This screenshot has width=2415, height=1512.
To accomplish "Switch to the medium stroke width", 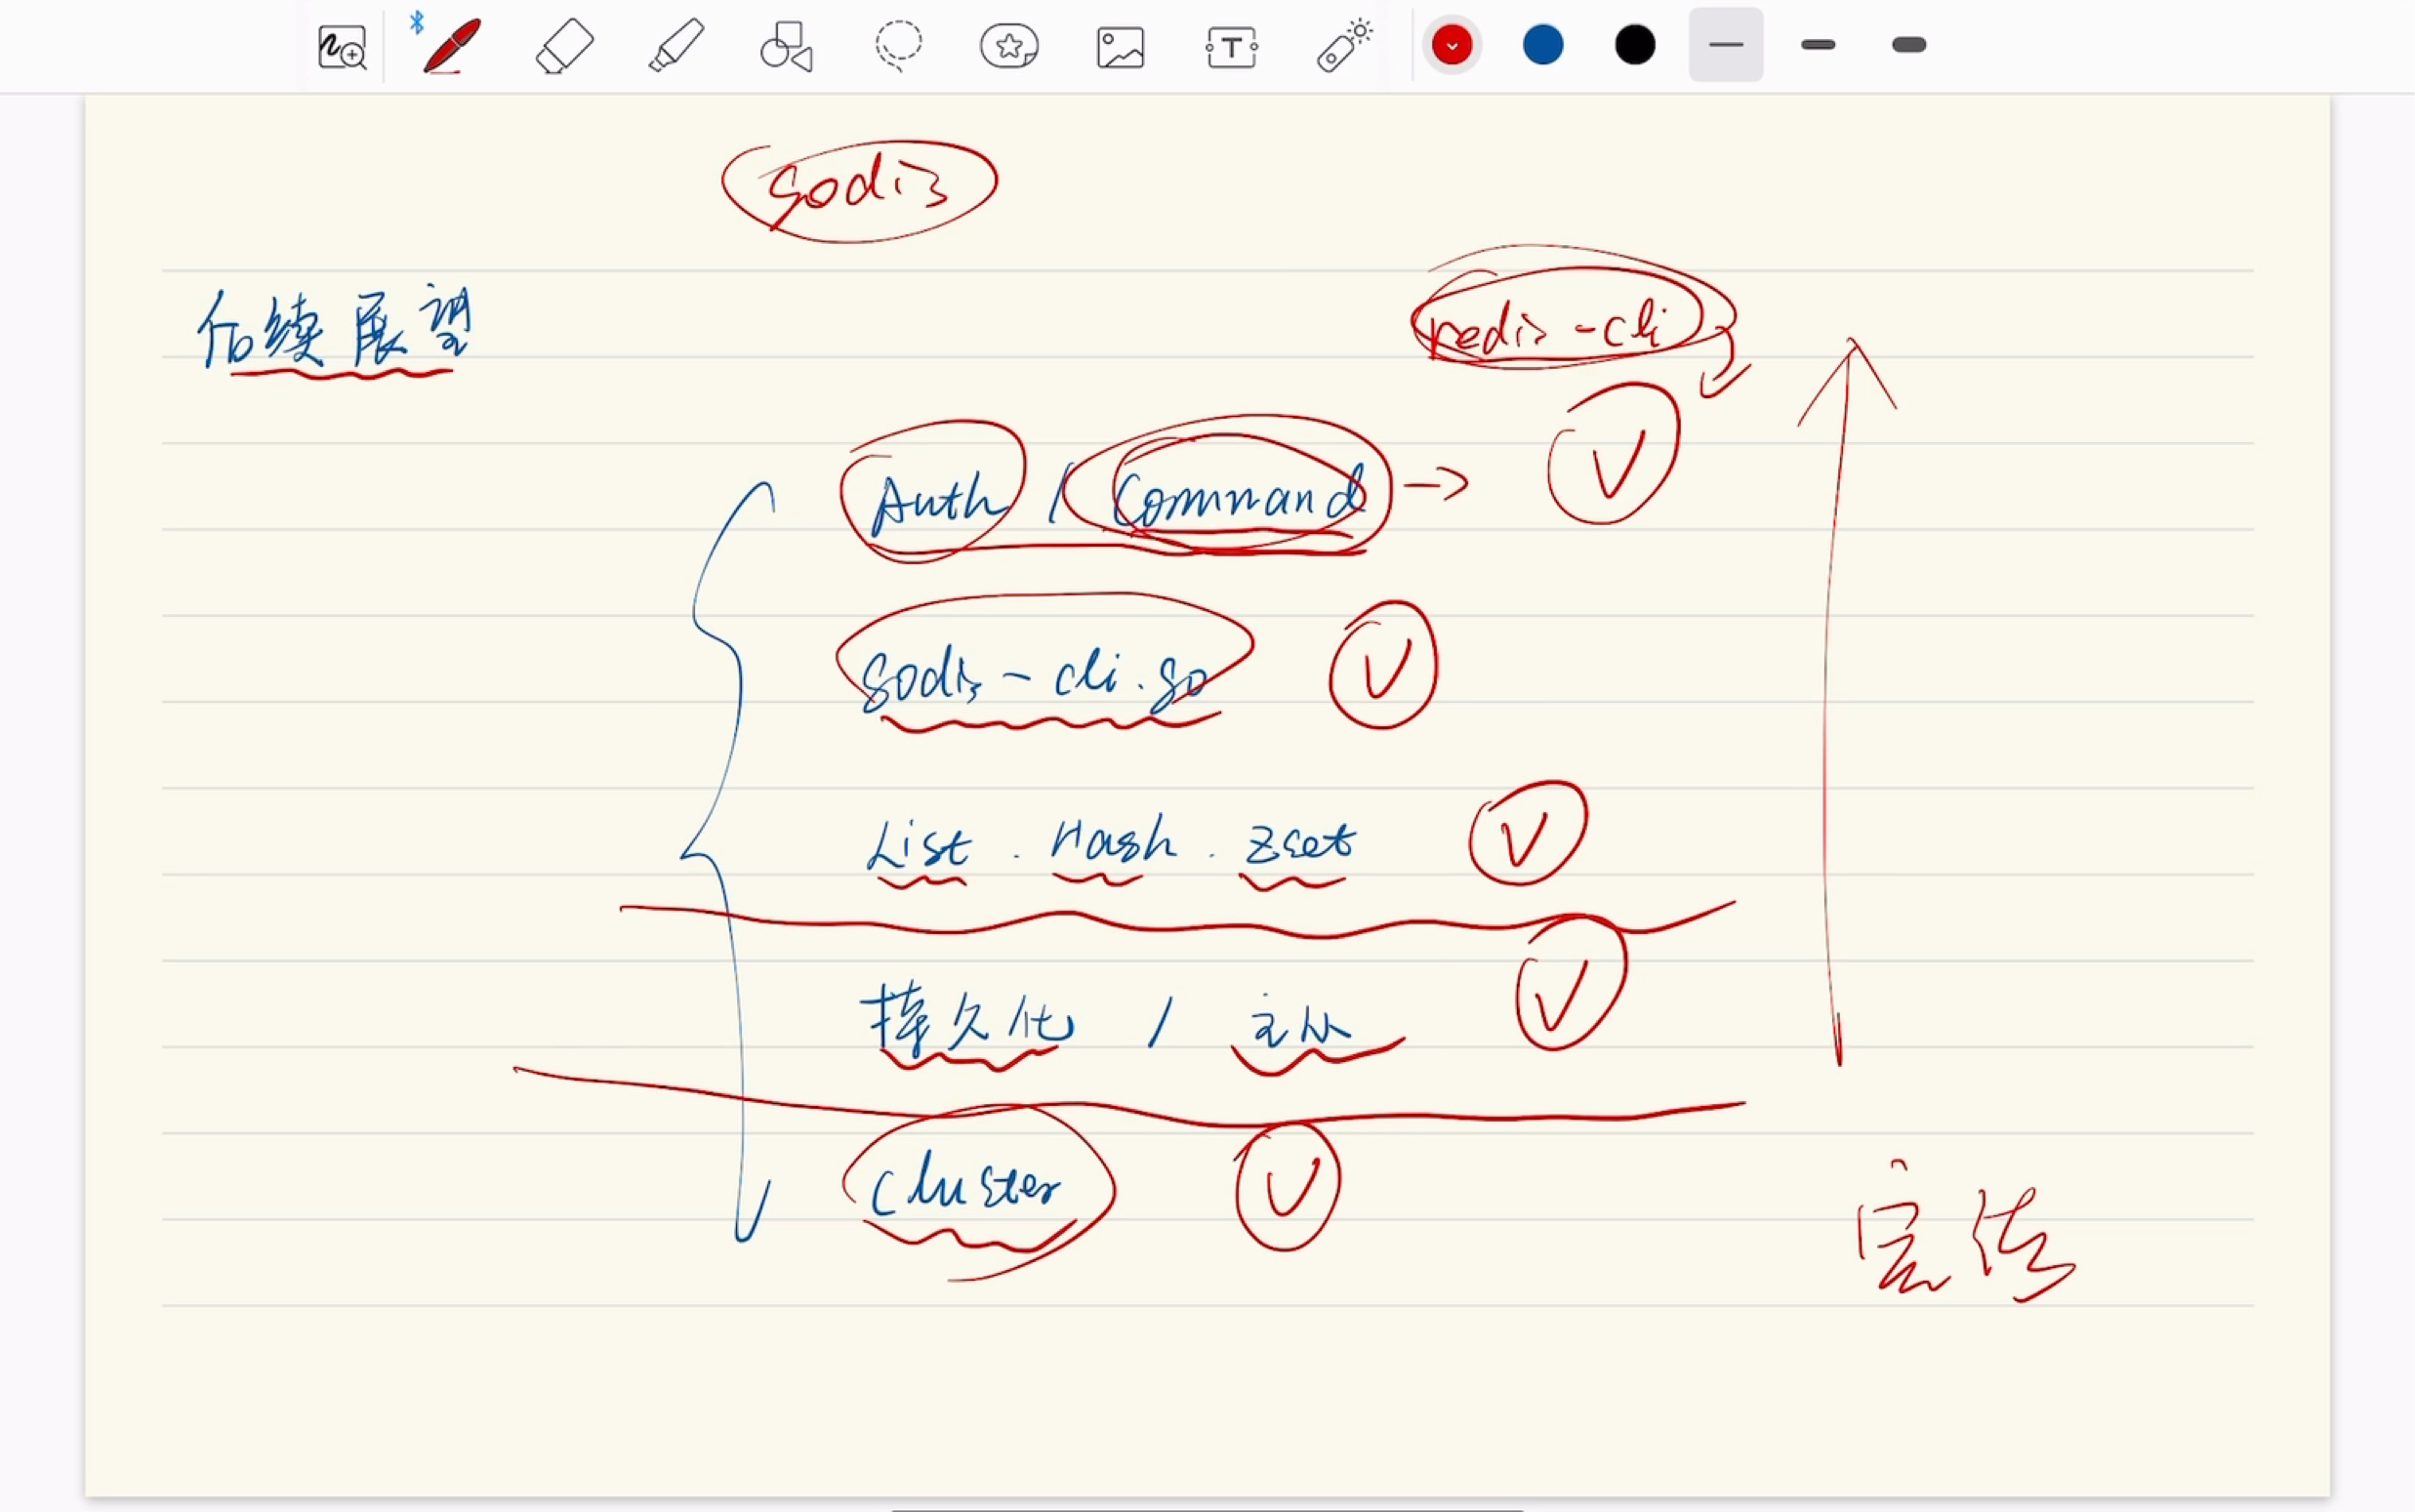I will coord(1818,45).
